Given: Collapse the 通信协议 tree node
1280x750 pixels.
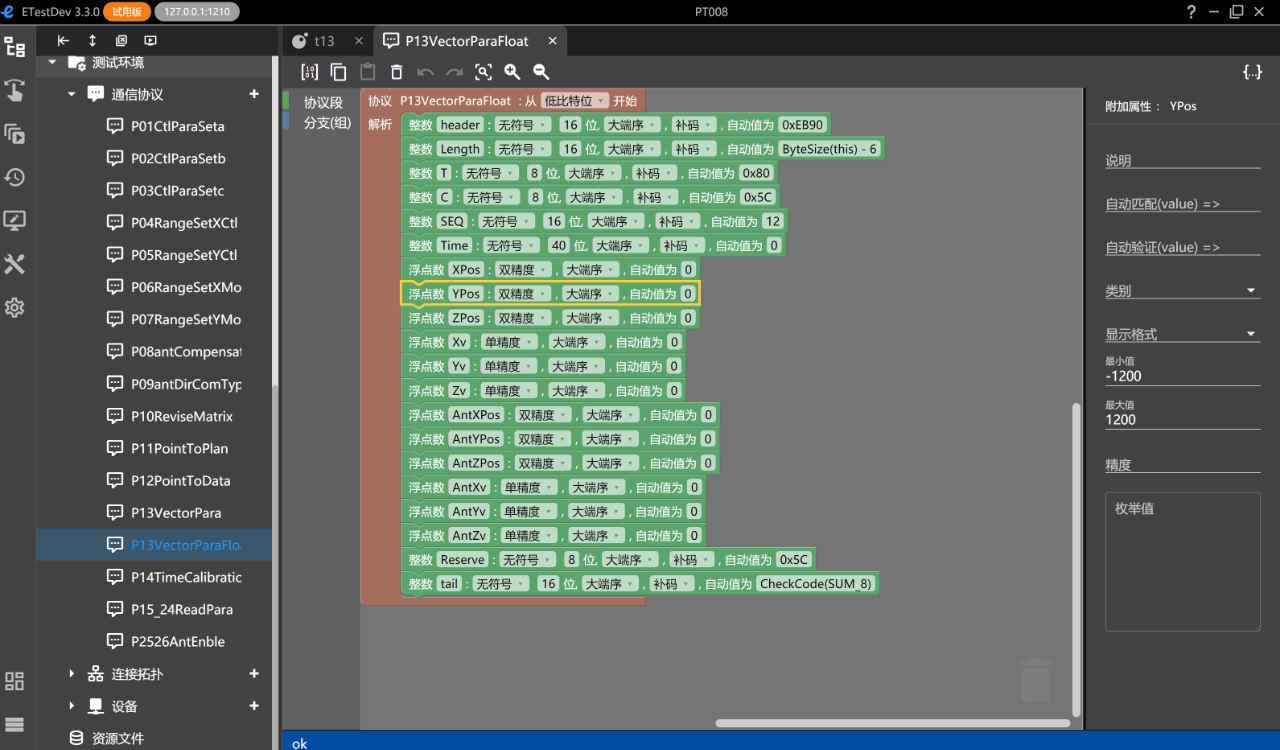Looking at the screenshot, I should click(x=71, y=94).
